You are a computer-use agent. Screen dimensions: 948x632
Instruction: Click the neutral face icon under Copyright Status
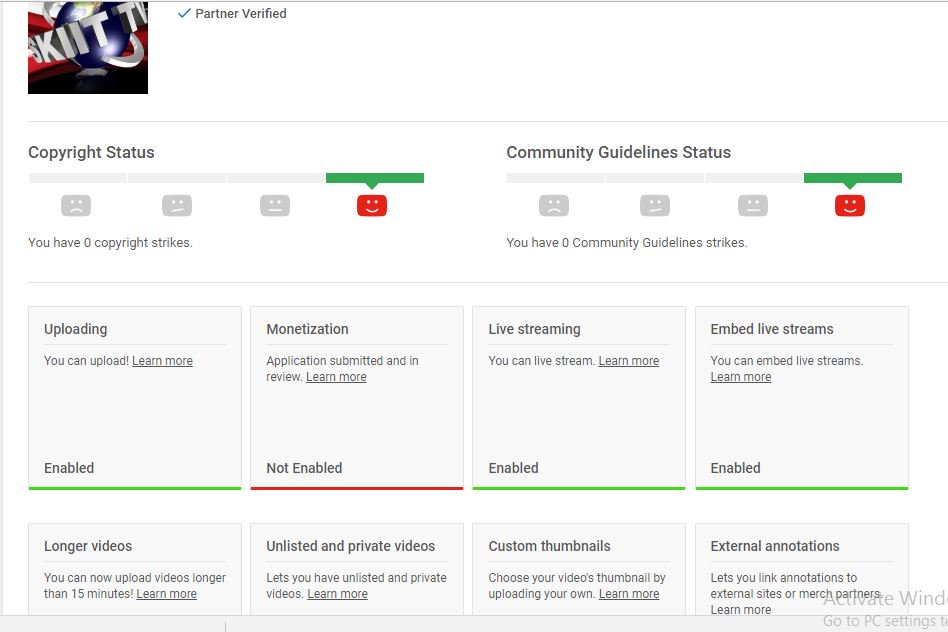(x=275, y=206)
